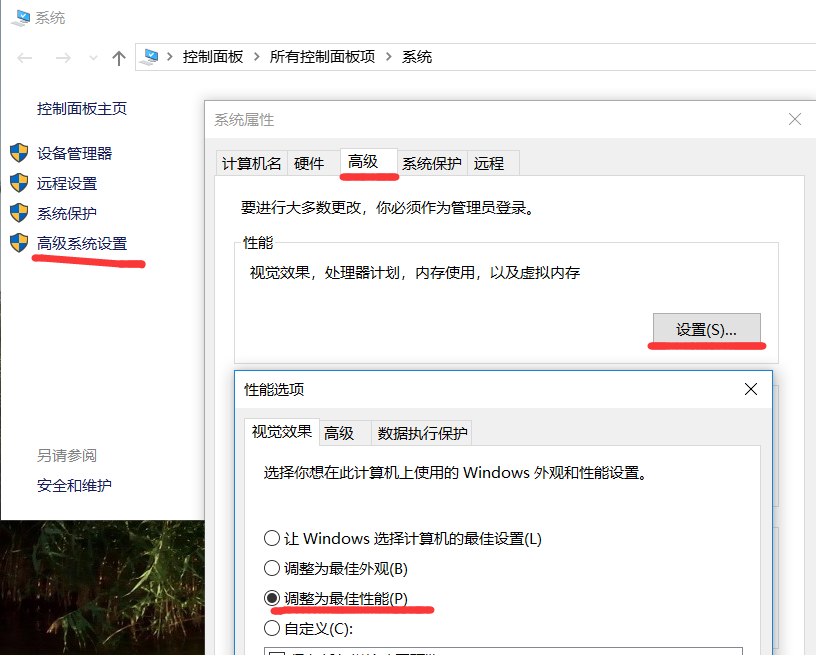Select the 自定义 radio button

pyautogui.click(x=271, y=629)
